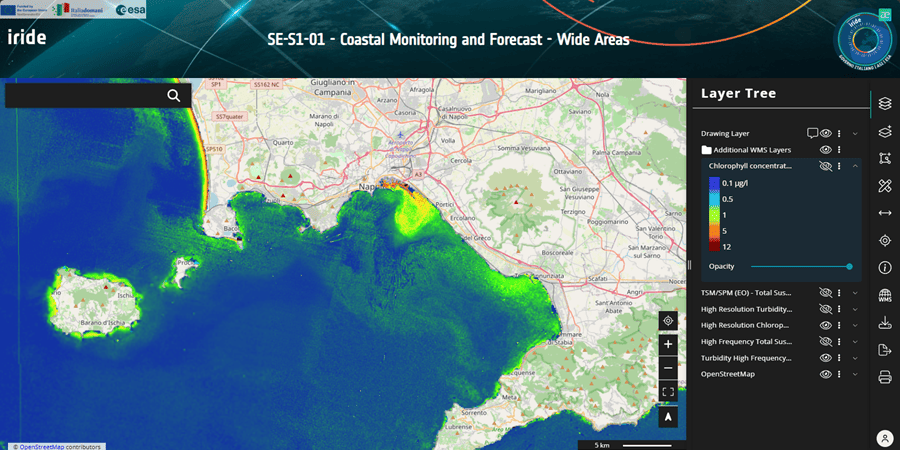Select the OpenStreetMap layer name
This screenshot has width=900, height=450.
(728, 374)
